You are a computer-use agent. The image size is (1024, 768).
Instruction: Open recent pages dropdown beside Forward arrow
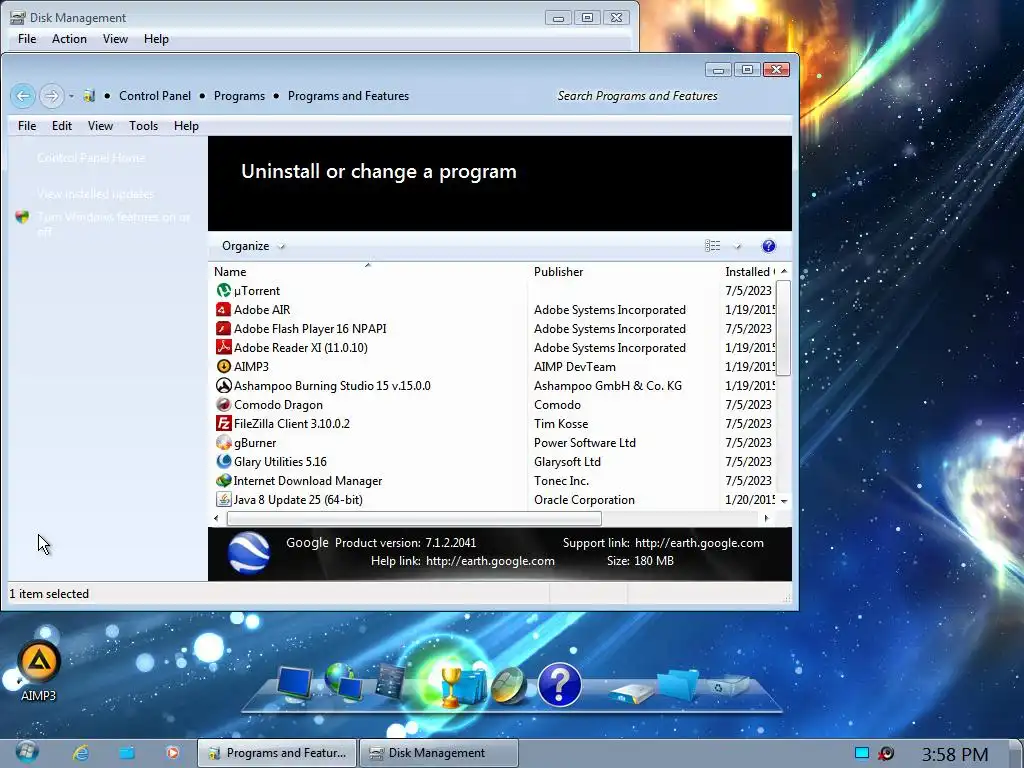[x=71, y=97]
